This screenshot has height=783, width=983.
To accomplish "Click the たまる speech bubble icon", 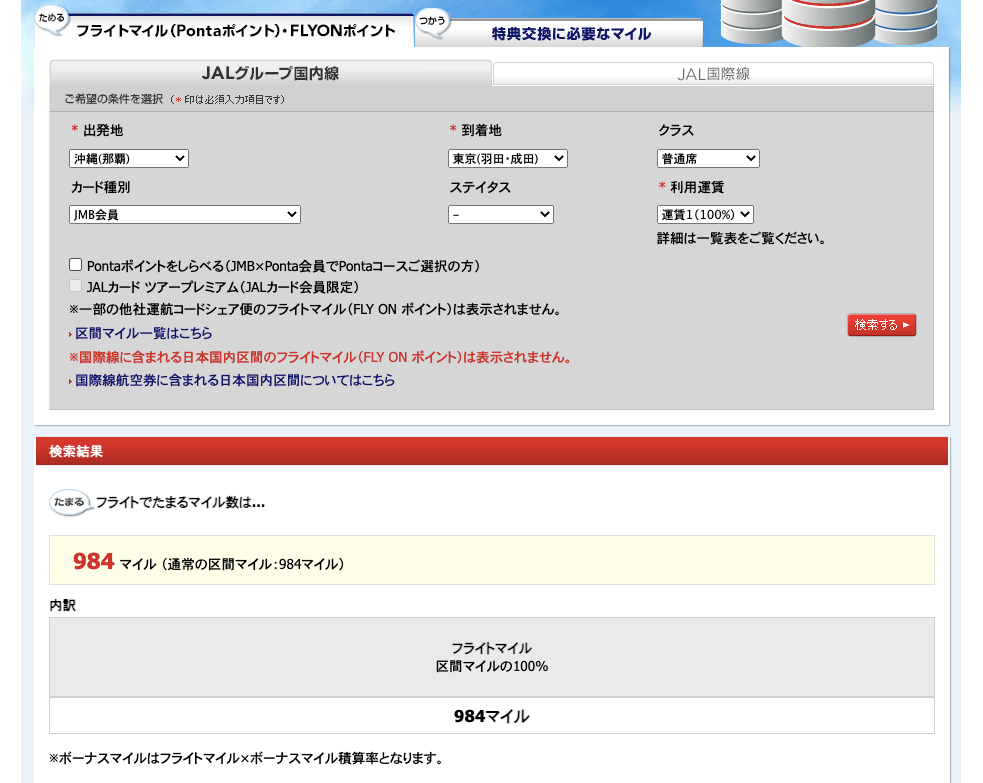I will tap(70, 502).
